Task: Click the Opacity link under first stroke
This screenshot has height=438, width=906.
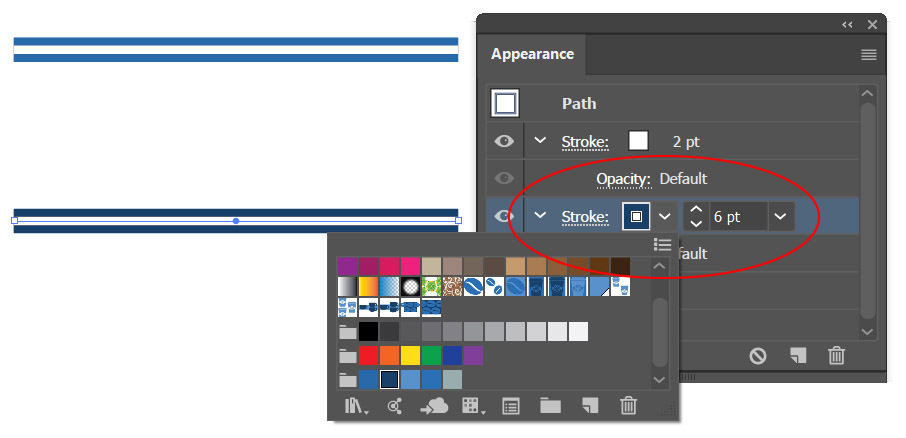Action: 623,179
